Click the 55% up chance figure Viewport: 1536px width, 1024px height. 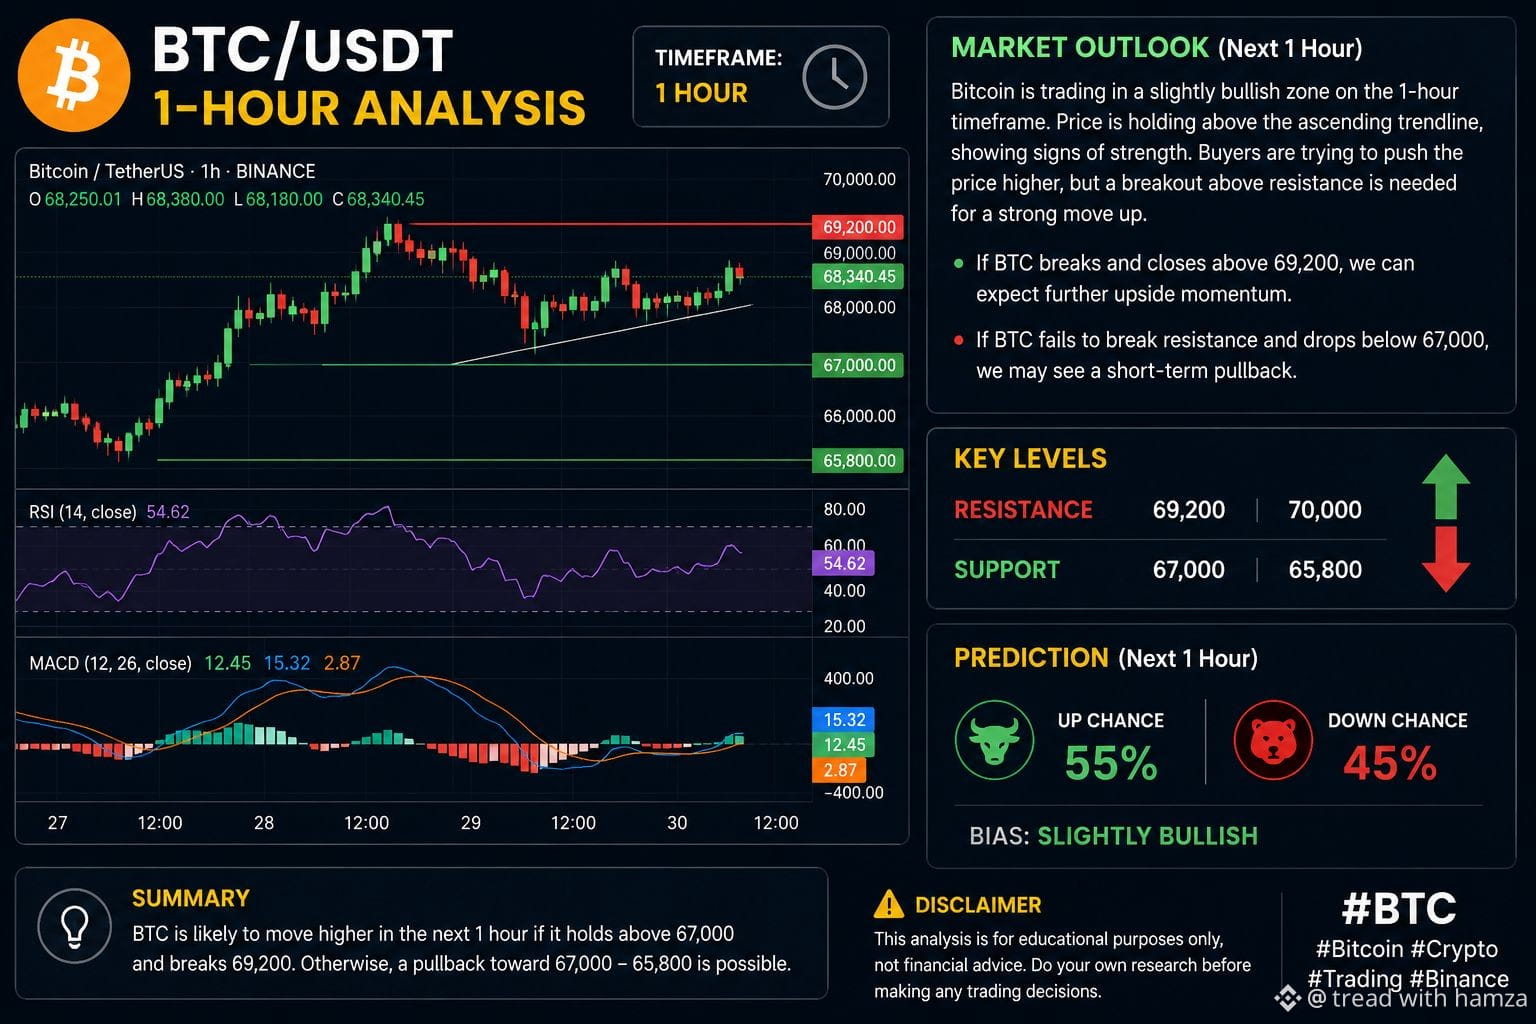[x=1111, y=764]
